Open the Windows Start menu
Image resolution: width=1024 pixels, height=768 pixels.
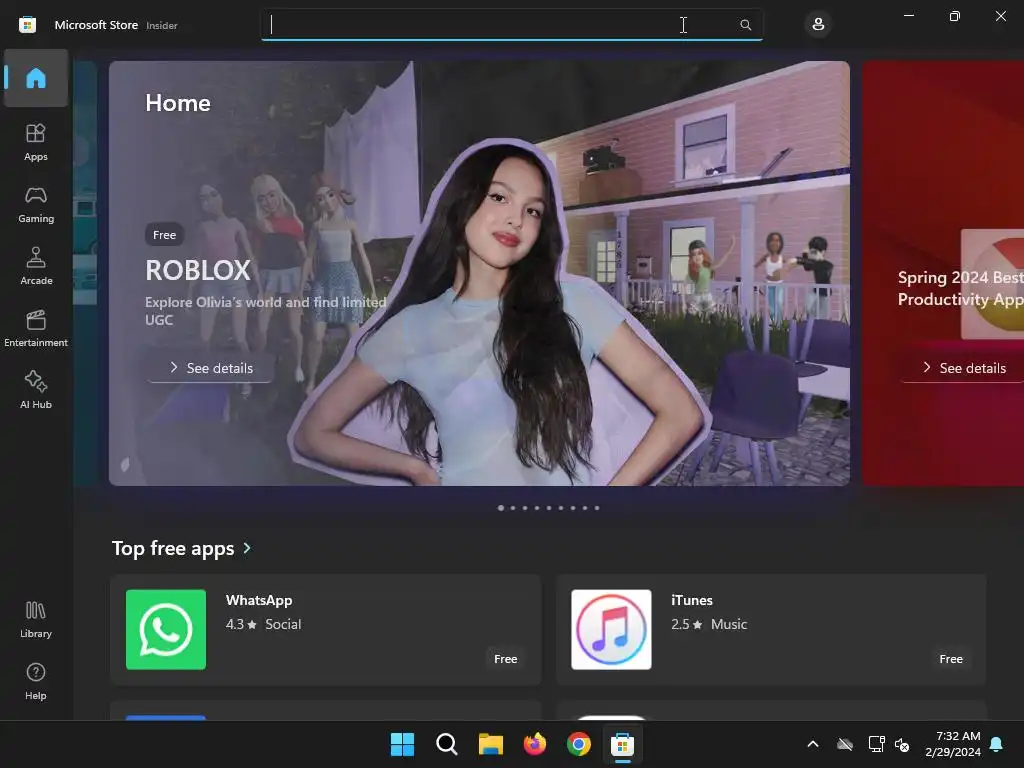[402, 744]
